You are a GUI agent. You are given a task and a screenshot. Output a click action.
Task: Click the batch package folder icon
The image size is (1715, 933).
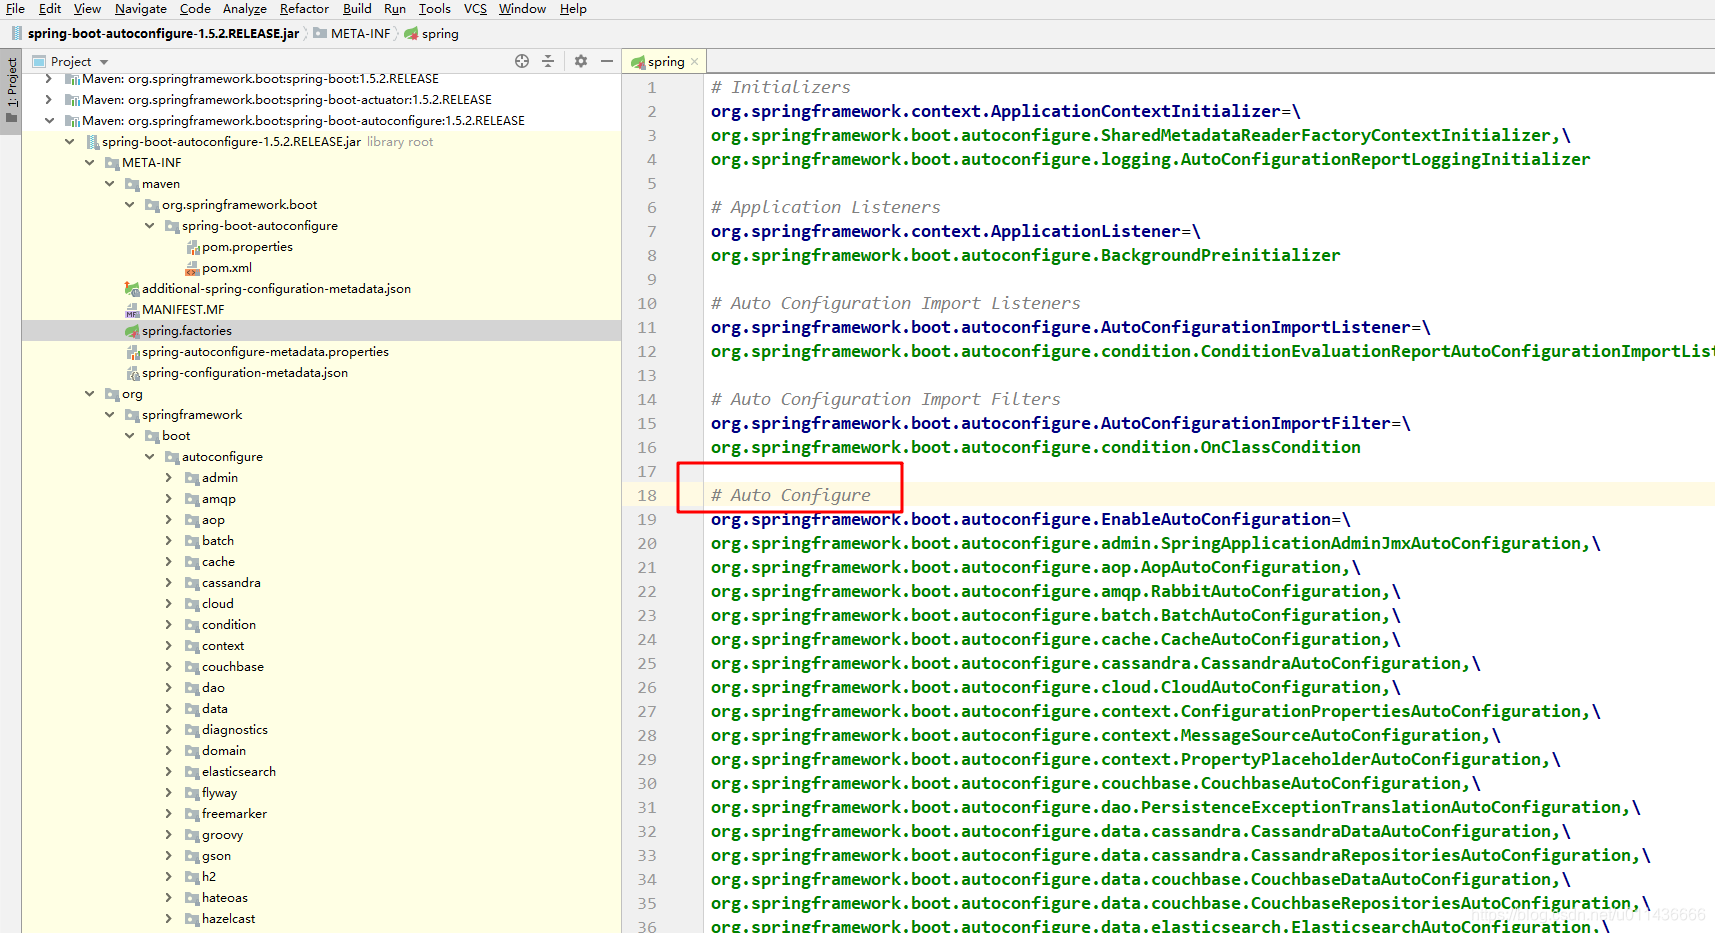[x=192, y=541]
